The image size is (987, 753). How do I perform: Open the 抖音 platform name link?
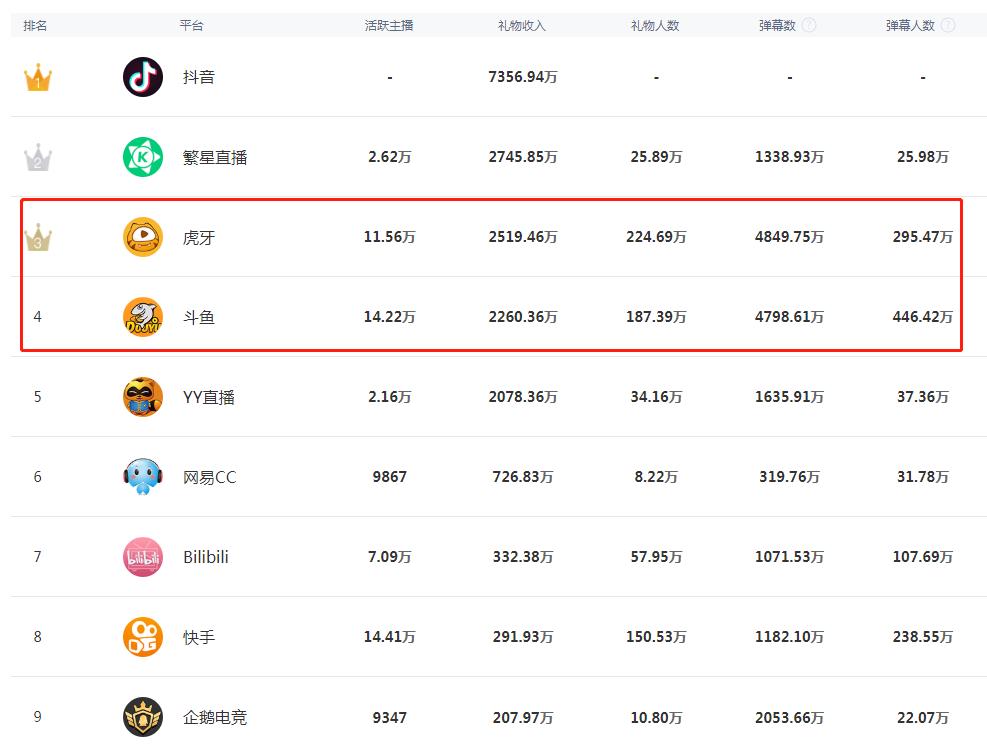pos(199,77)
